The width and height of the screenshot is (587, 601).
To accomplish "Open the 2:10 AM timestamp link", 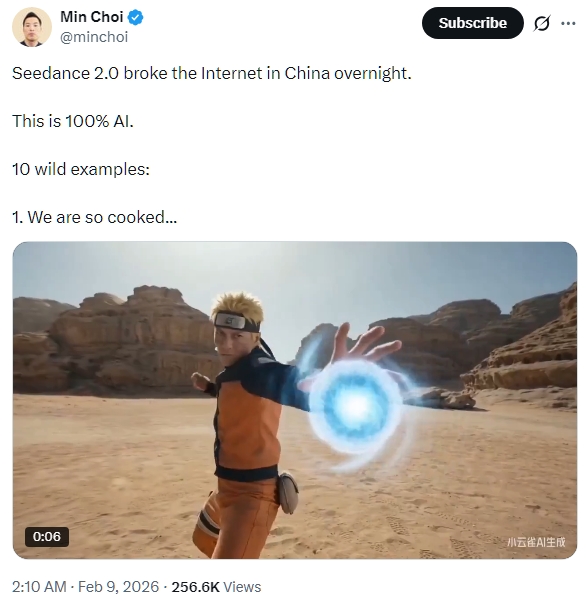I will (x=39, y=586).
